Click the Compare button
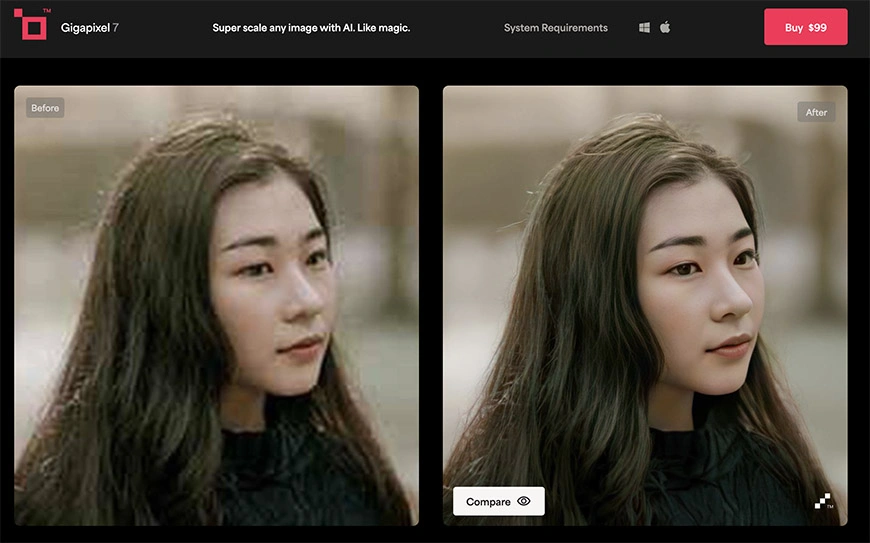Viewport: 870px width, 543px height. pyautogui.click(x=498, y=501)
